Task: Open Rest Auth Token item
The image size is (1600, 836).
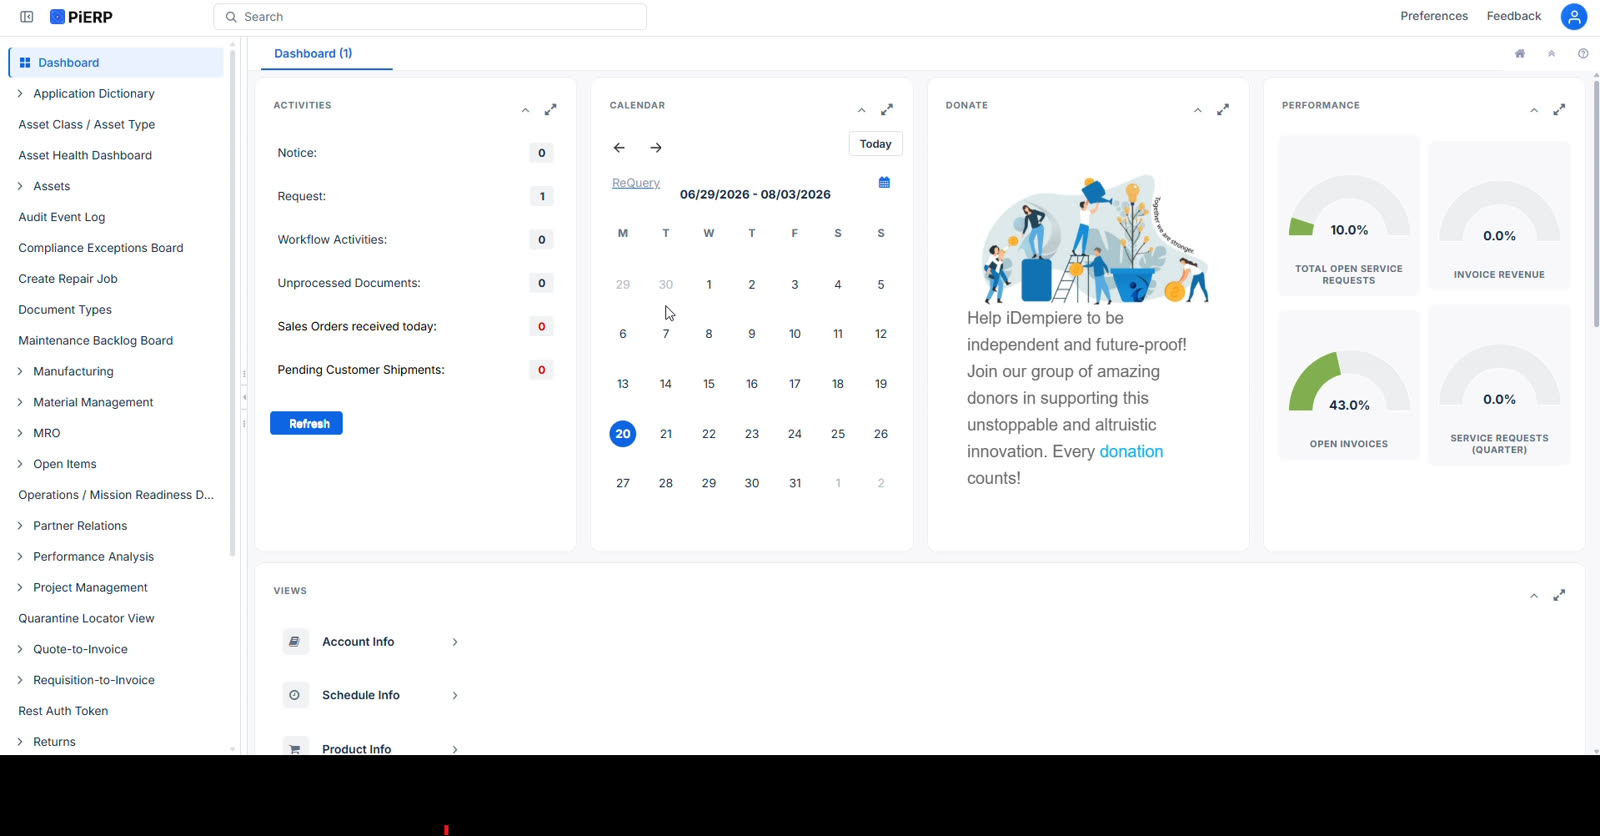Action: 63,711
